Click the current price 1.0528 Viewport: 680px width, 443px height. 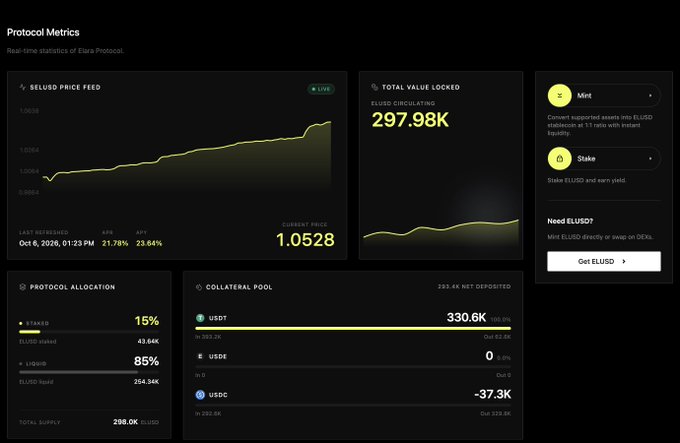click(x=305, y=240)
